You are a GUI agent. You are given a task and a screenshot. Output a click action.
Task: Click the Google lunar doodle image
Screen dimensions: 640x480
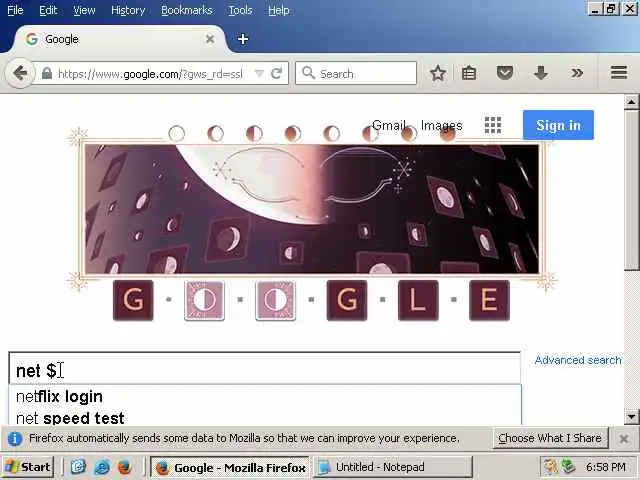pos(311,209)
